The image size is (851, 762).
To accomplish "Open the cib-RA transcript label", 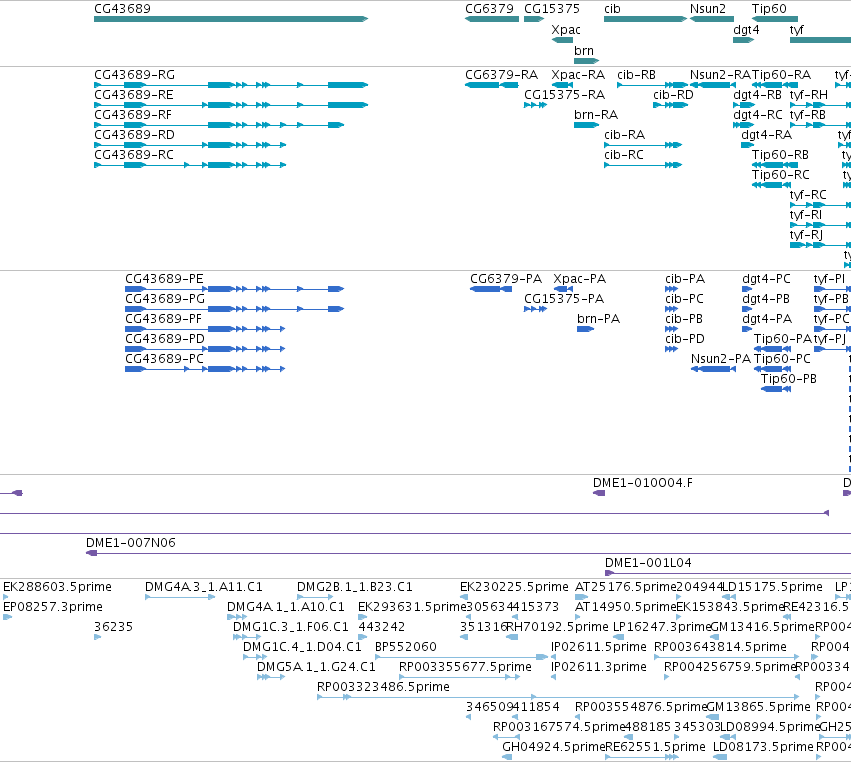I will coord(625,135).
